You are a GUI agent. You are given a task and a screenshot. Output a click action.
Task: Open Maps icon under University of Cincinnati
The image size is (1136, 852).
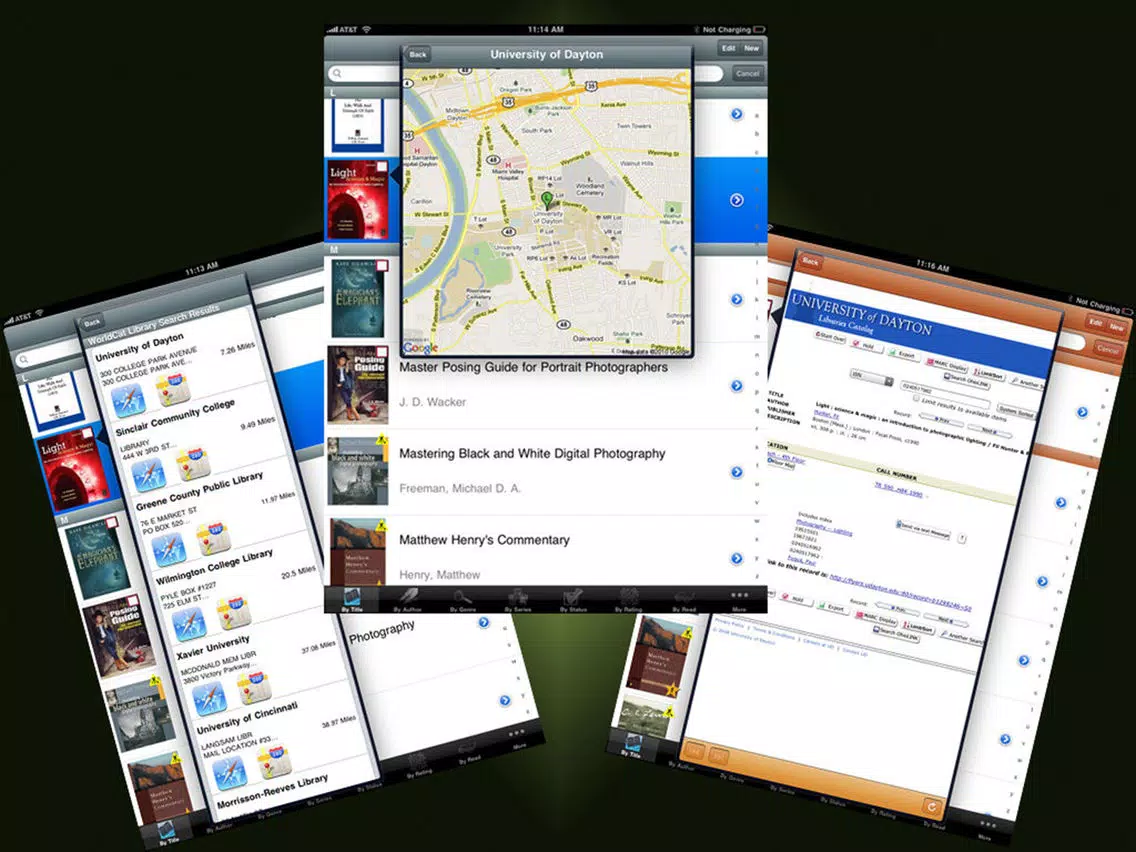275,762
